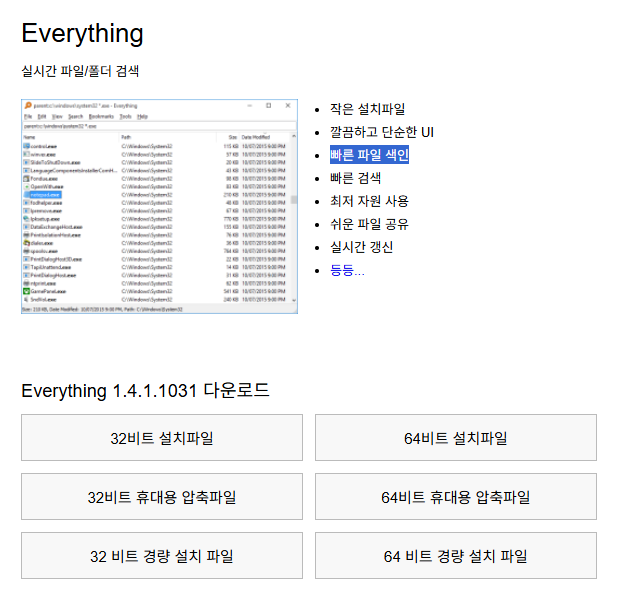Image resolution: width=632 pixels, height=592 pixels.
Task: Open the 등등... link
Action: pos(347,270)
